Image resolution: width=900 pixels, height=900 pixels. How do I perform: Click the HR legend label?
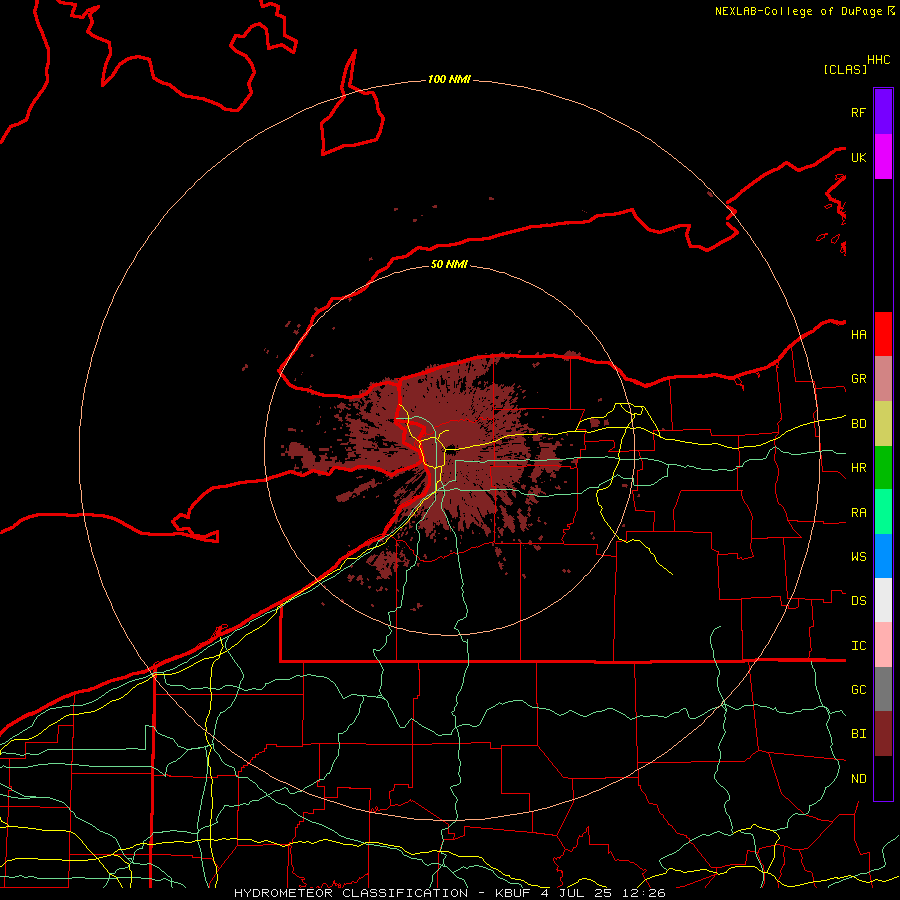click(859, 468)
